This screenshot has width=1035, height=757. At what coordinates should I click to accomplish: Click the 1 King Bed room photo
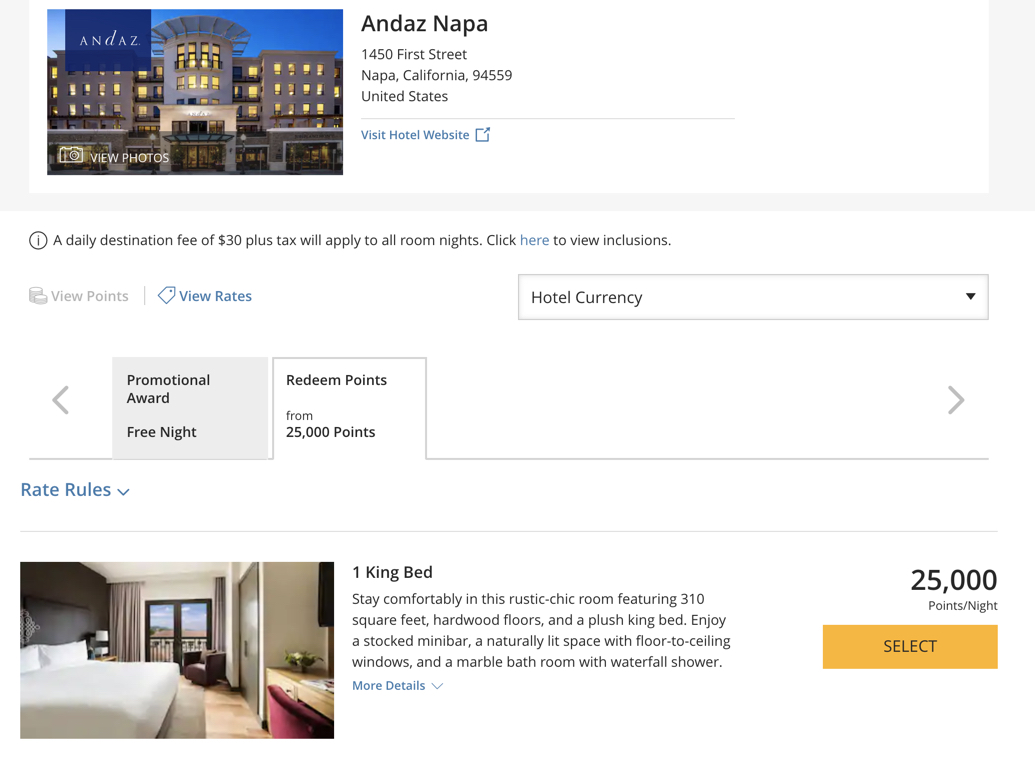(177, 649)
